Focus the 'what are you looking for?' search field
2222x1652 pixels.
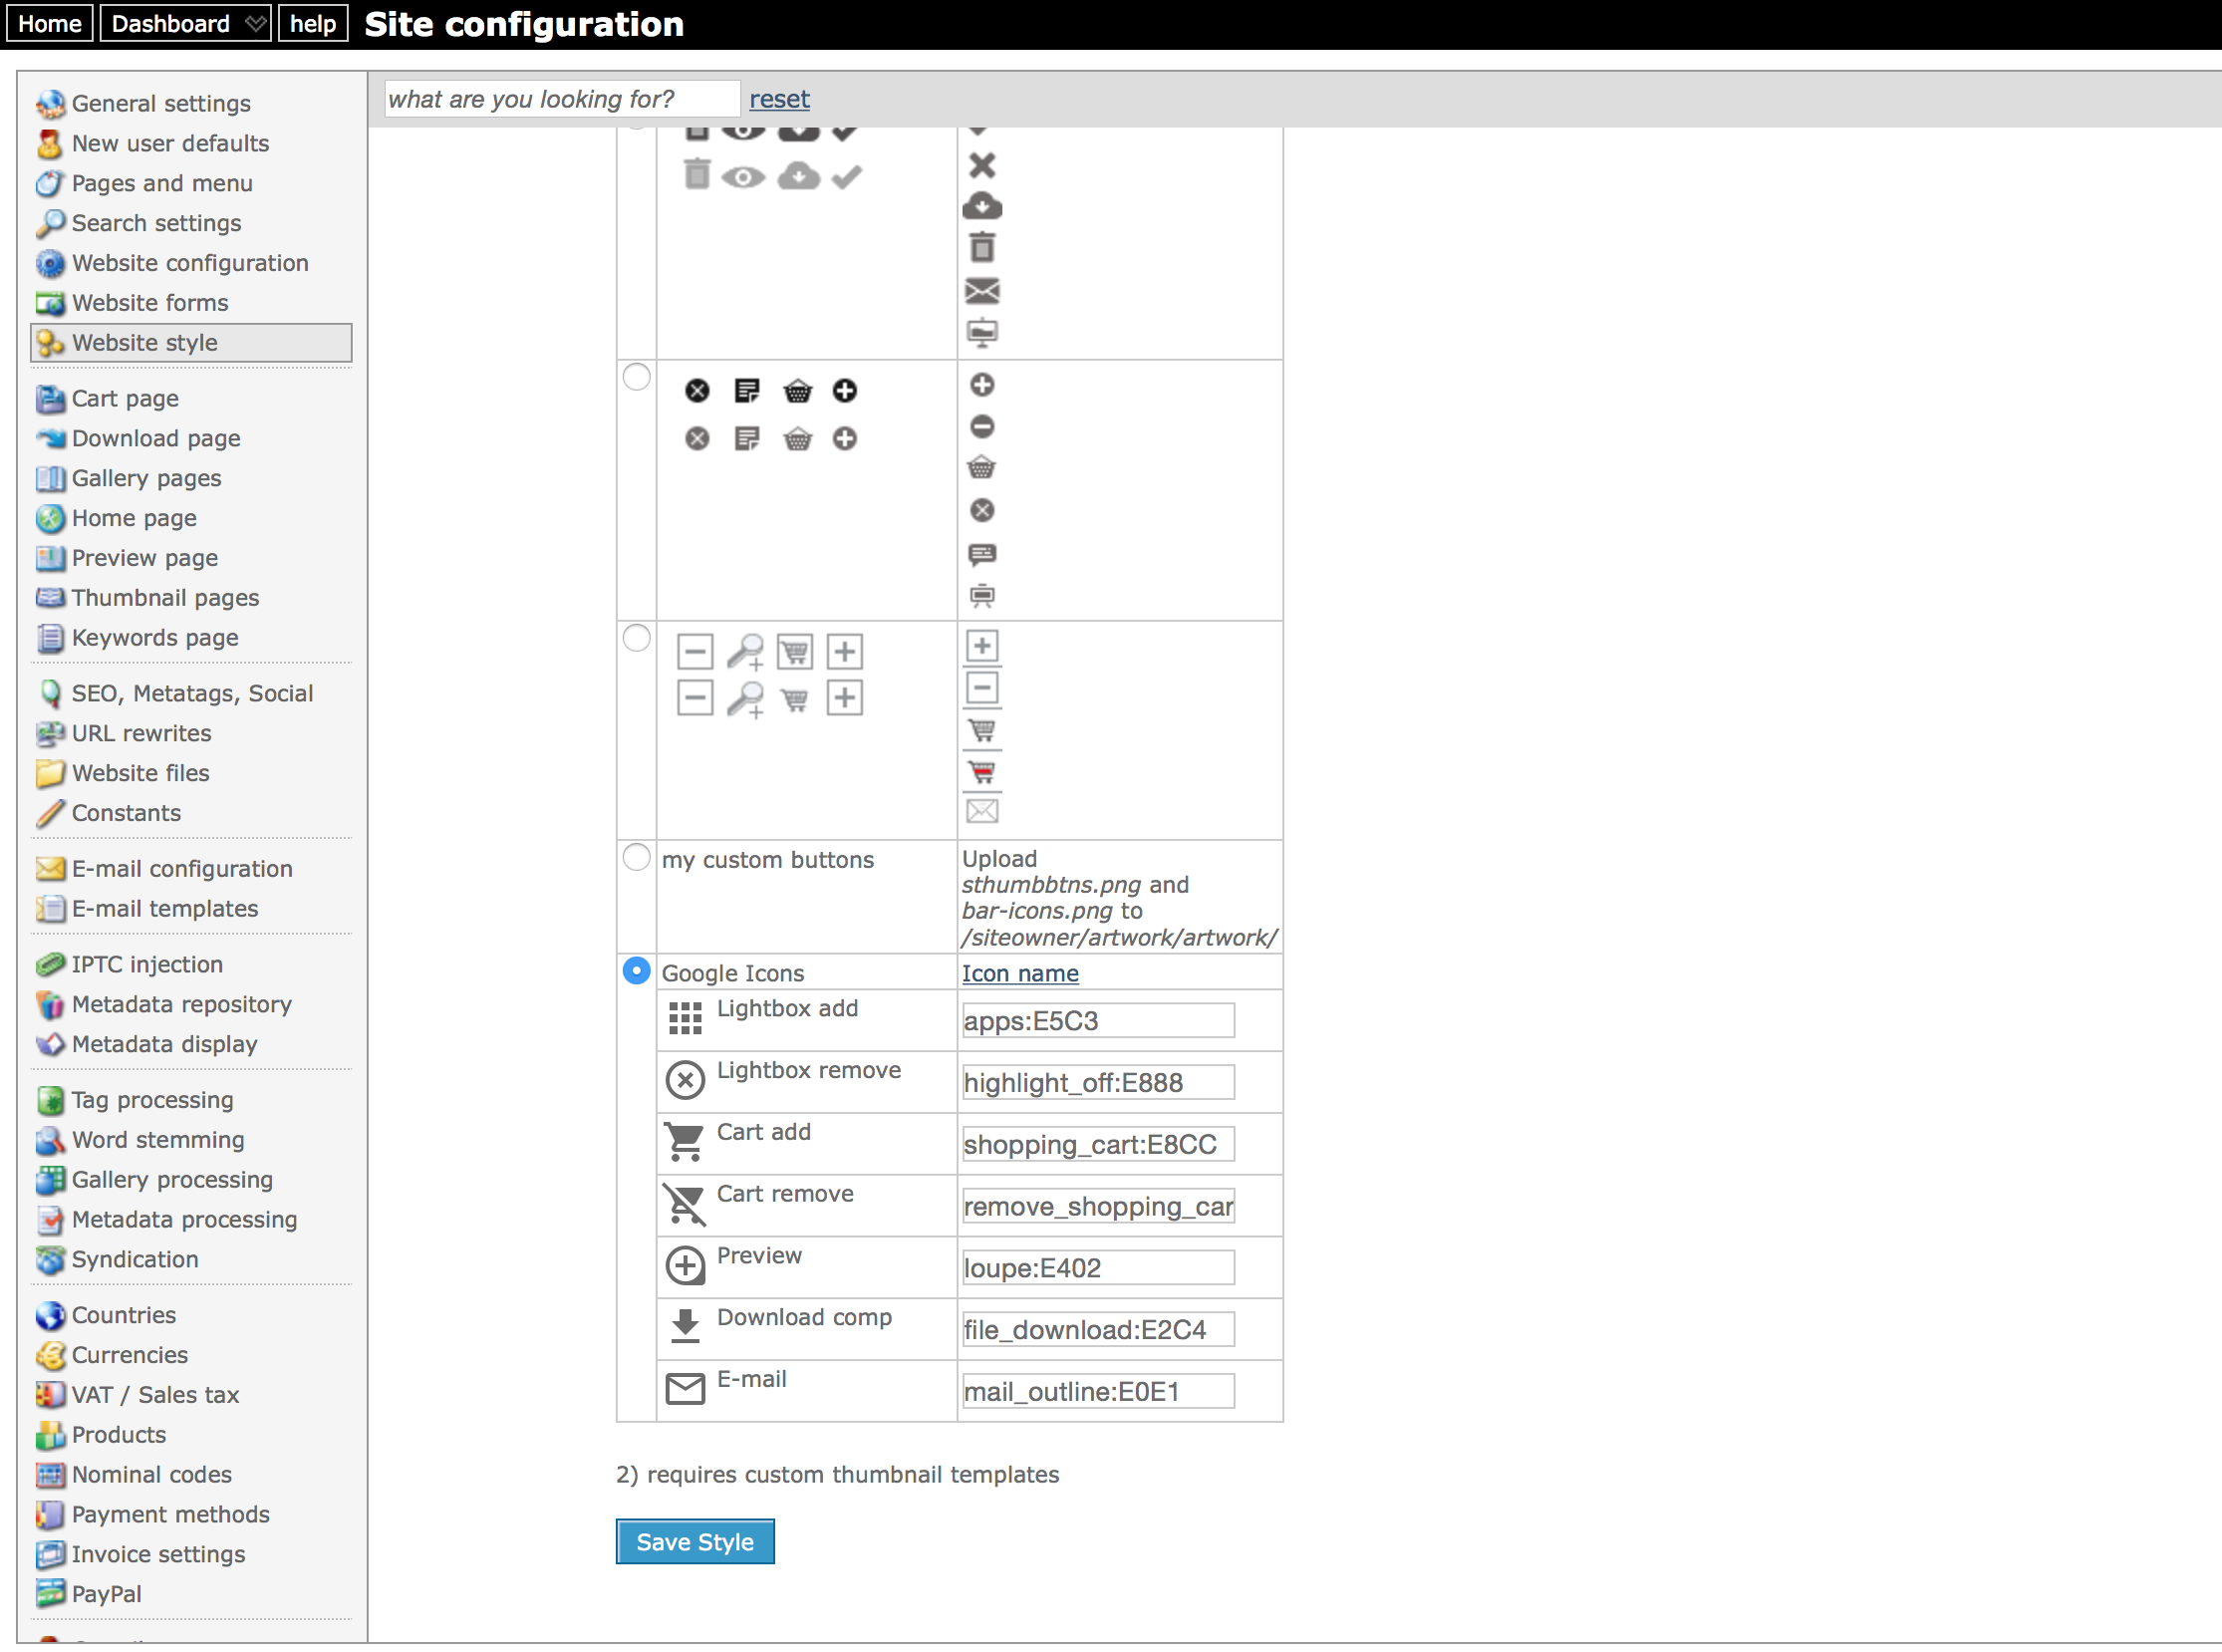click(x=562, y=99)
